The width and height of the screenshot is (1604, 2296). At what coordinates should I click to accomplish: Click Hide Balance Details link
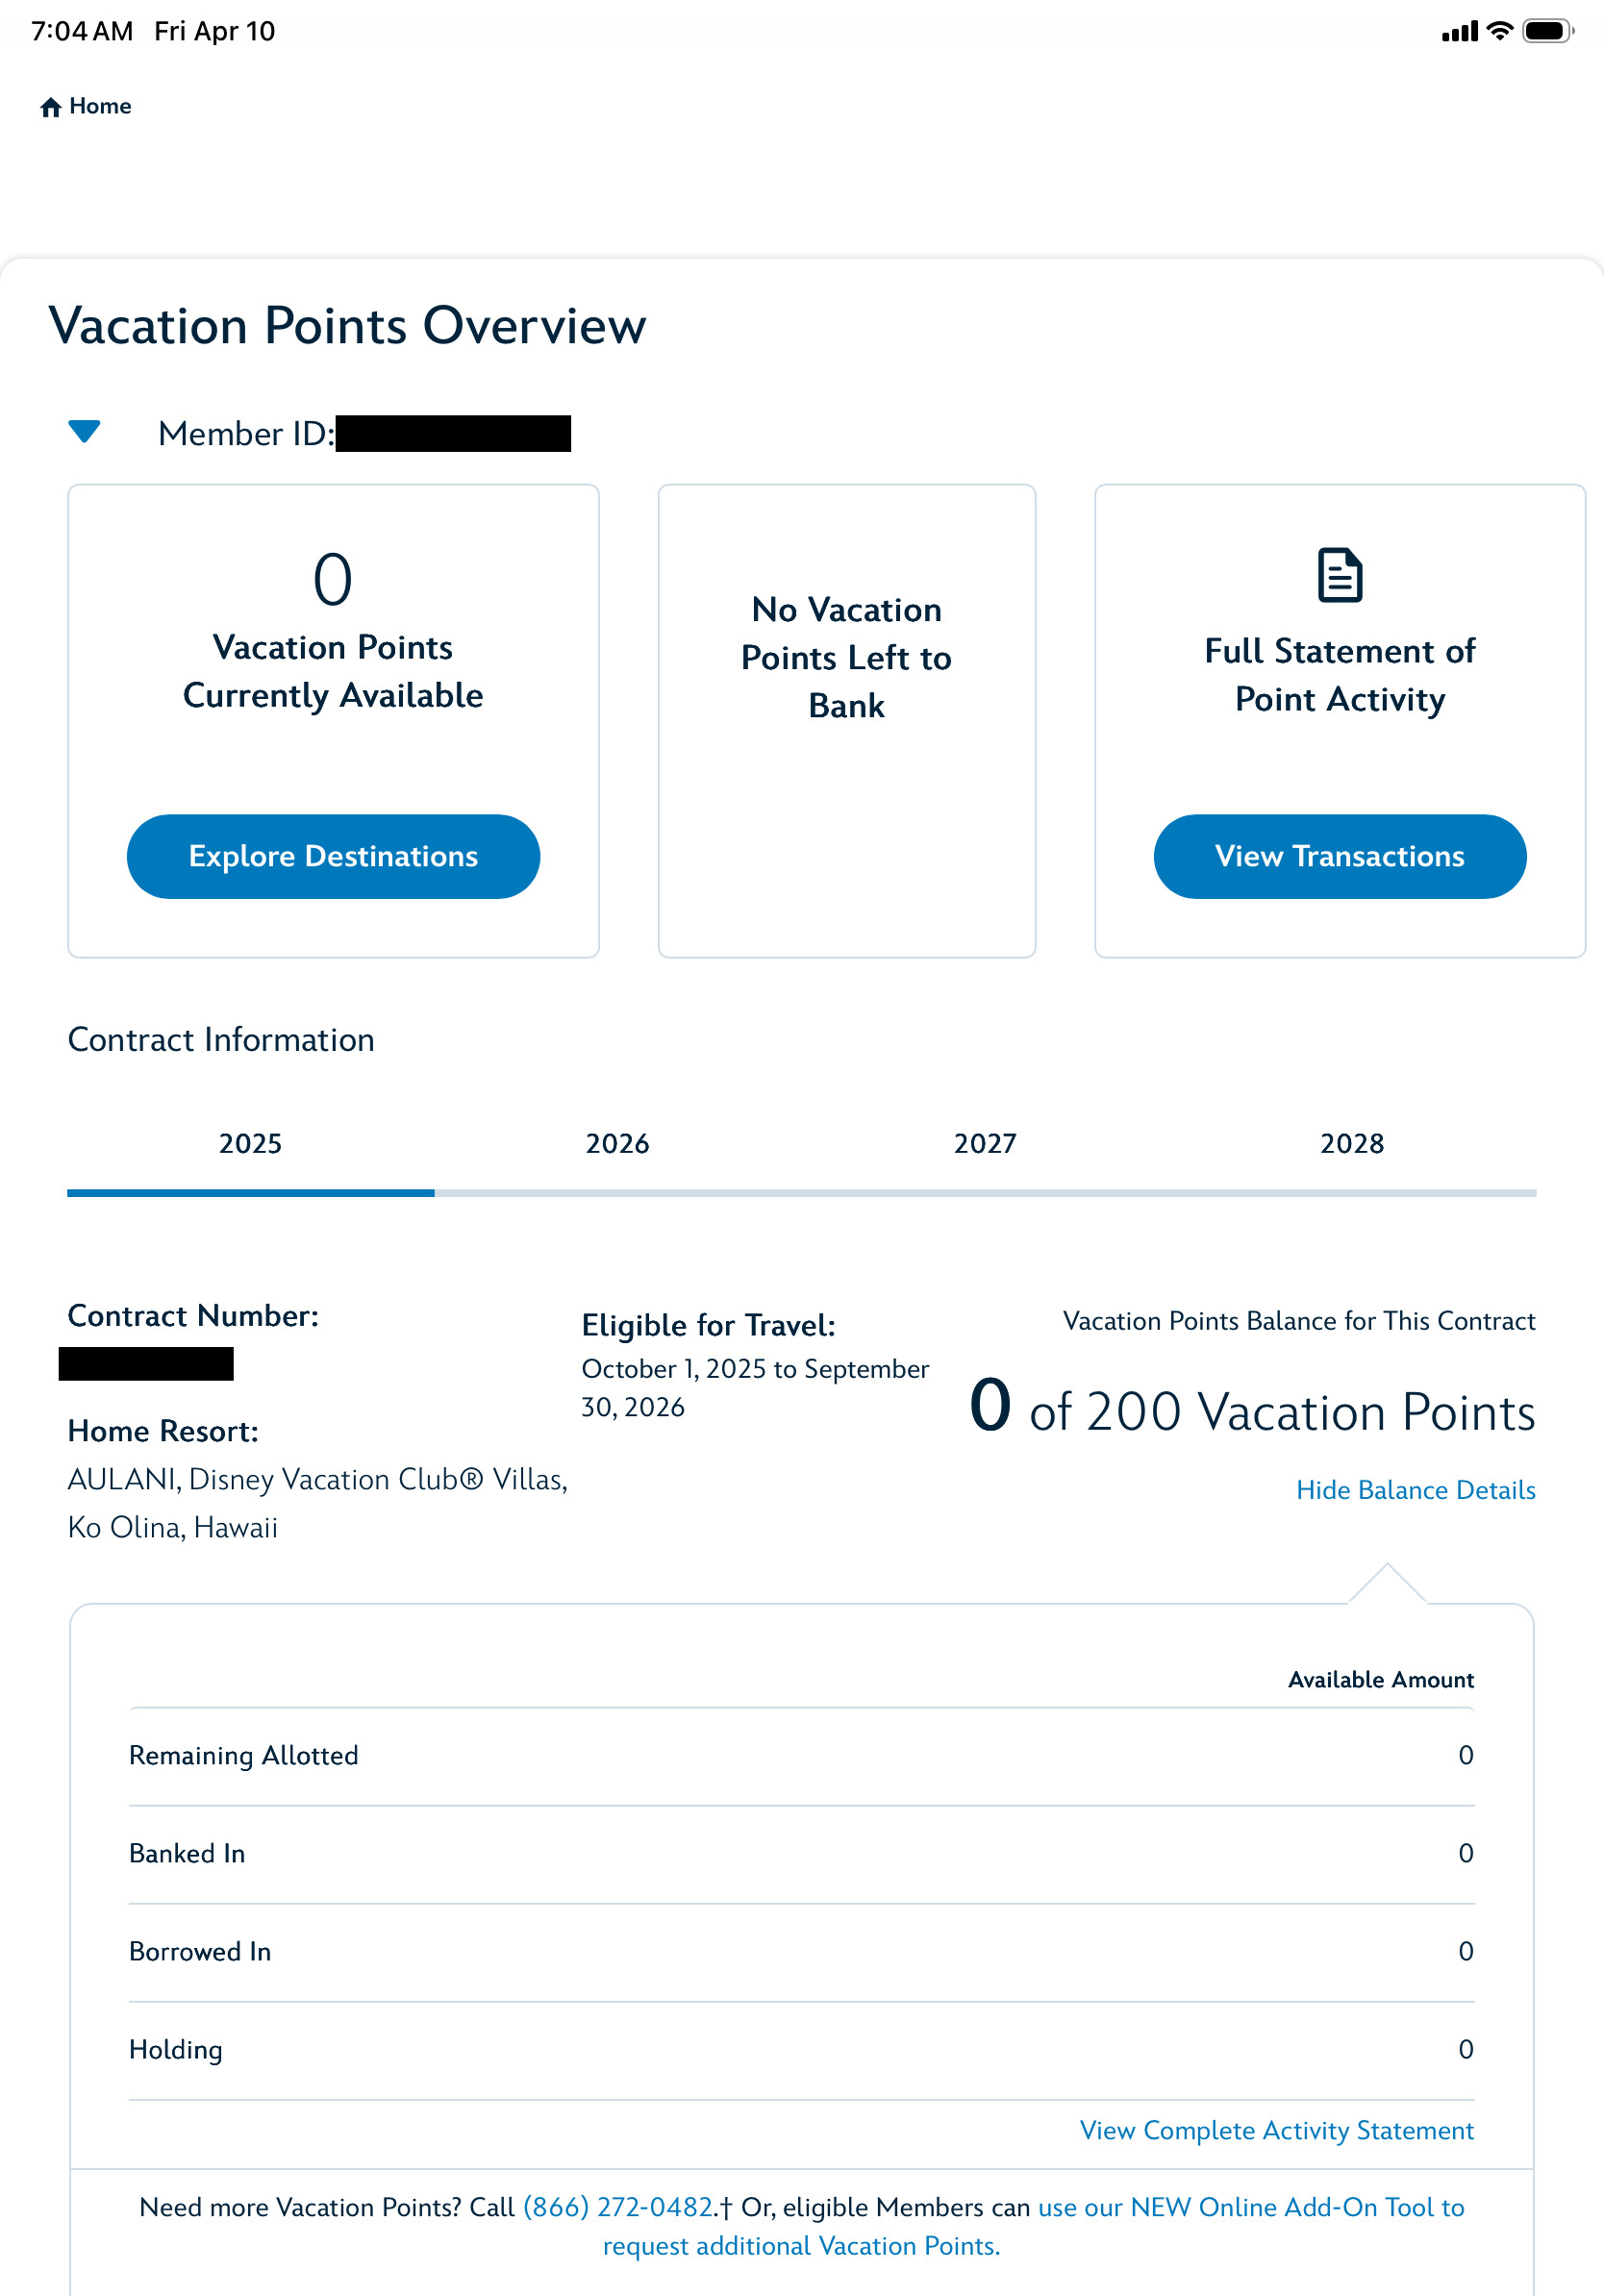[1415, 1490]
